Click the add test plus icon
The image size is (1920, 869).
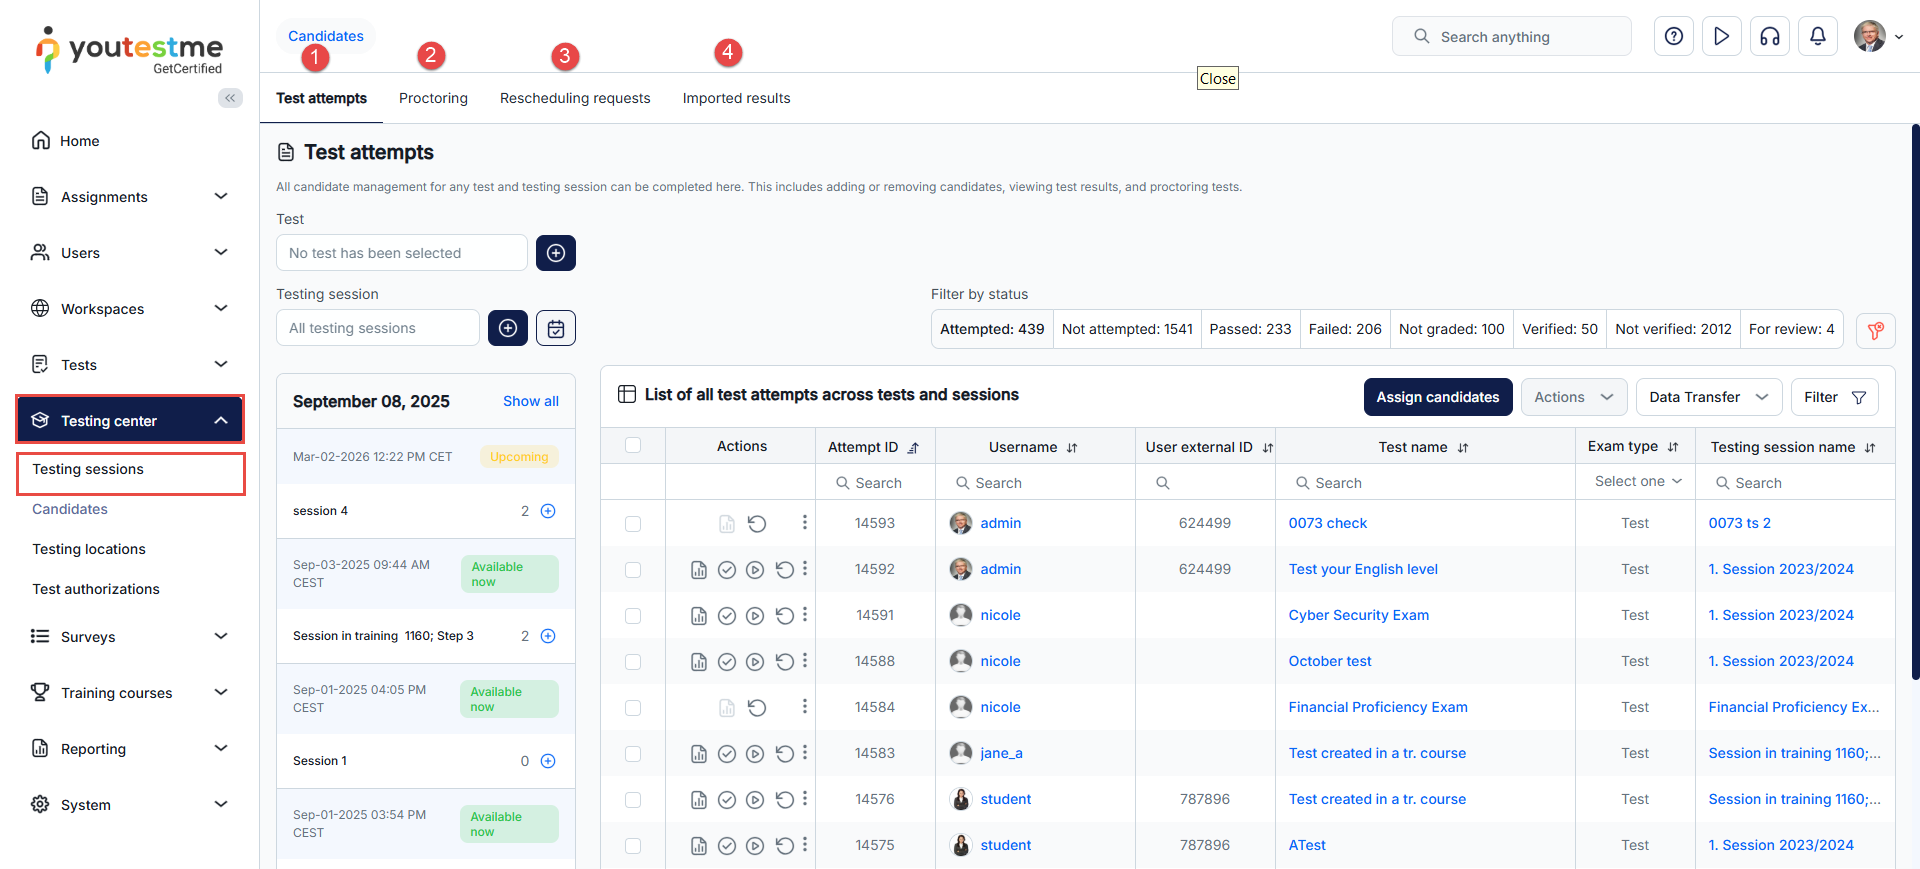[556, 253]
